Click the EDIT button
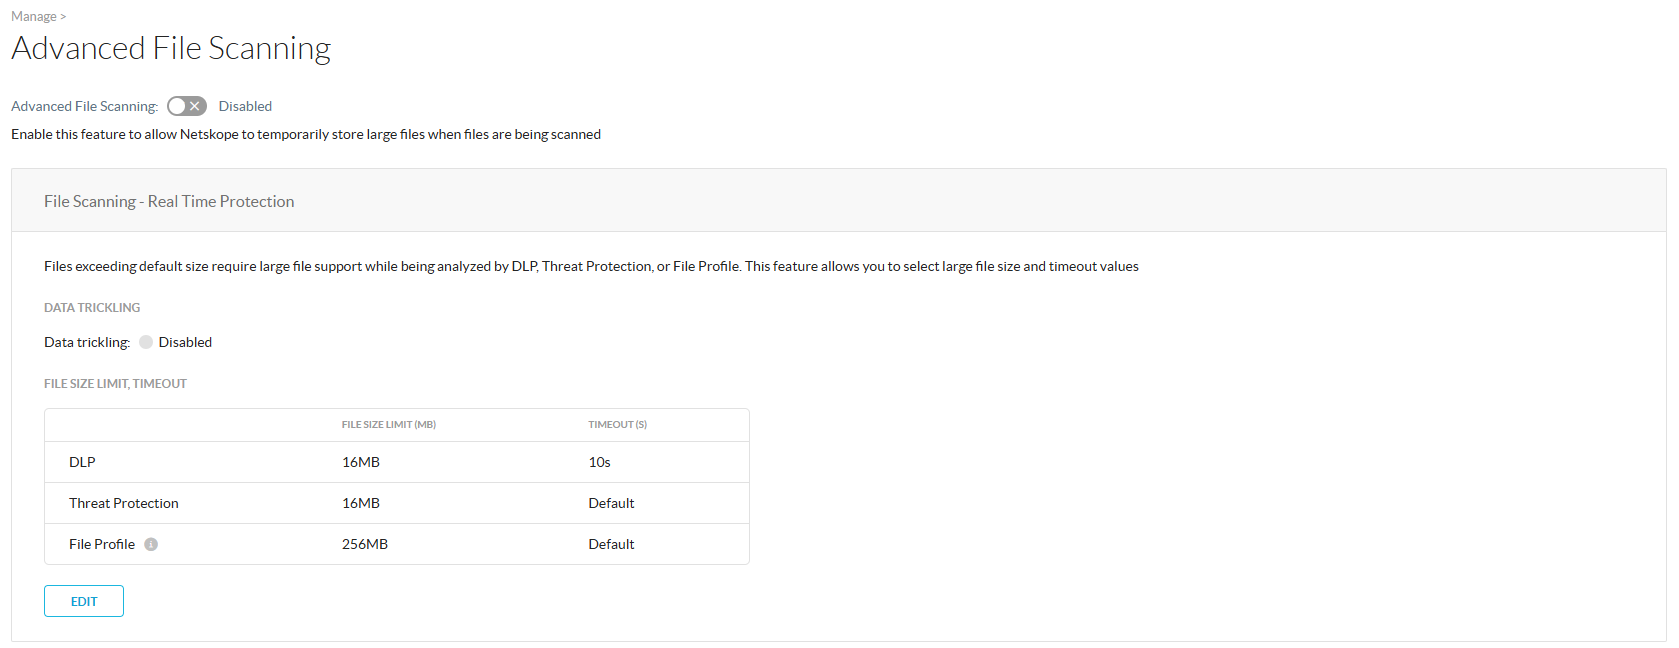This screenshot has height=648, width=1679. click(x=84, y=601)
